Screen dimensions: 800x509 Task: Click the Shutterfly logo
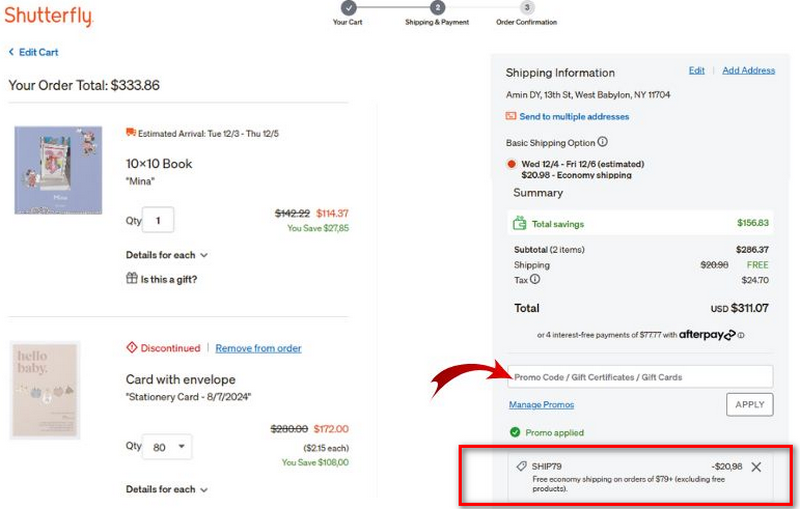(49, 17)
